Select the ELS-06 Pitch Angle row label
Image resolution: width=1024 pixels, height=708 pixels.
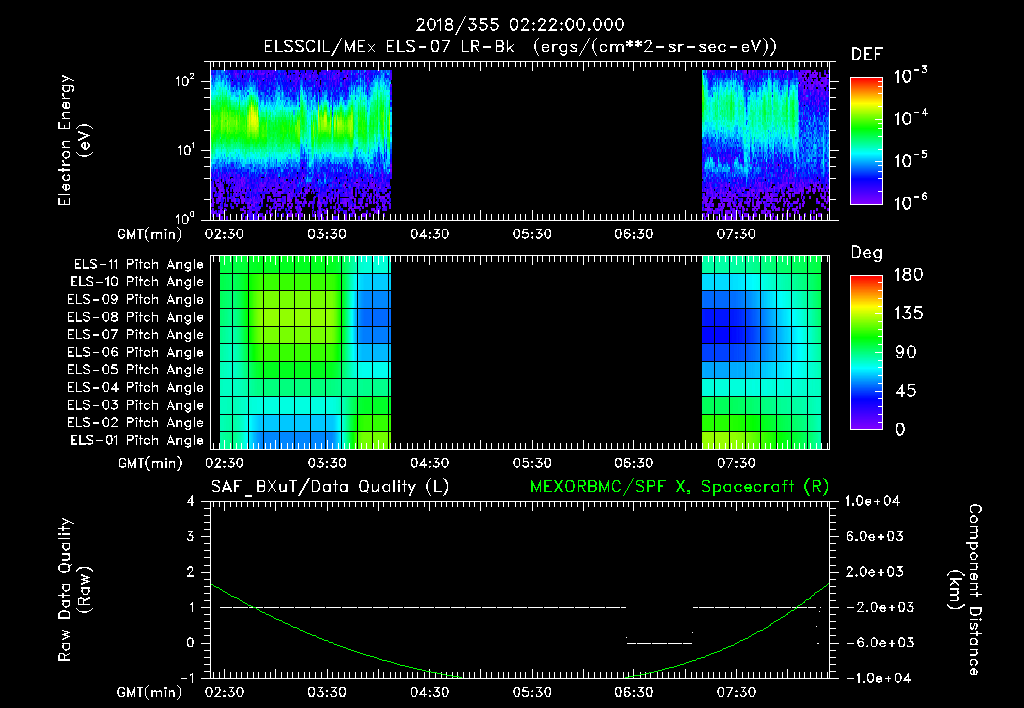[x=136, y=352]
